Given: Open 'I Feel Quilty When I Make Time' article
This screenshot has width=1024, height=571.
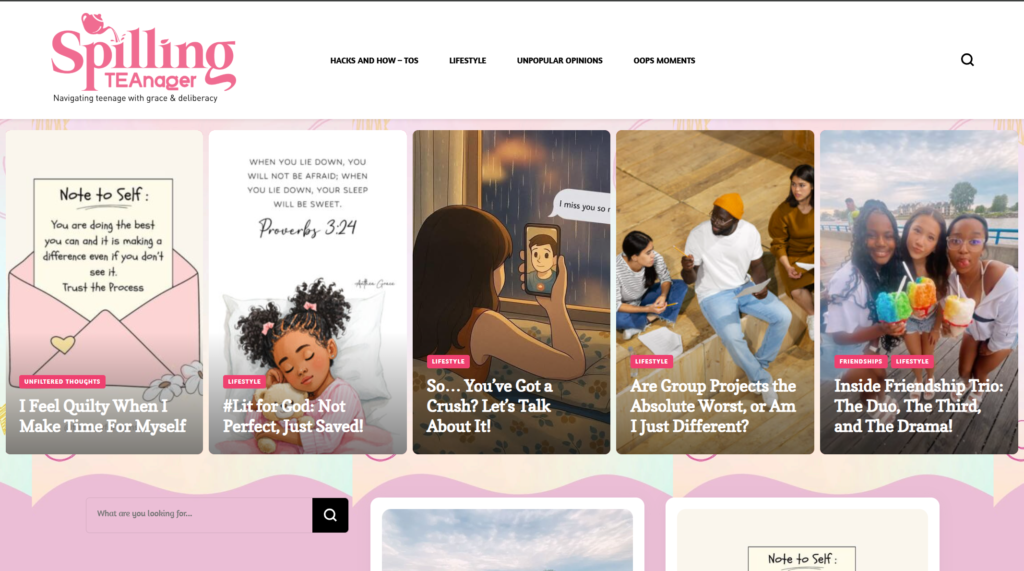Looking at the screenshot, I should (x=103, y=416).
